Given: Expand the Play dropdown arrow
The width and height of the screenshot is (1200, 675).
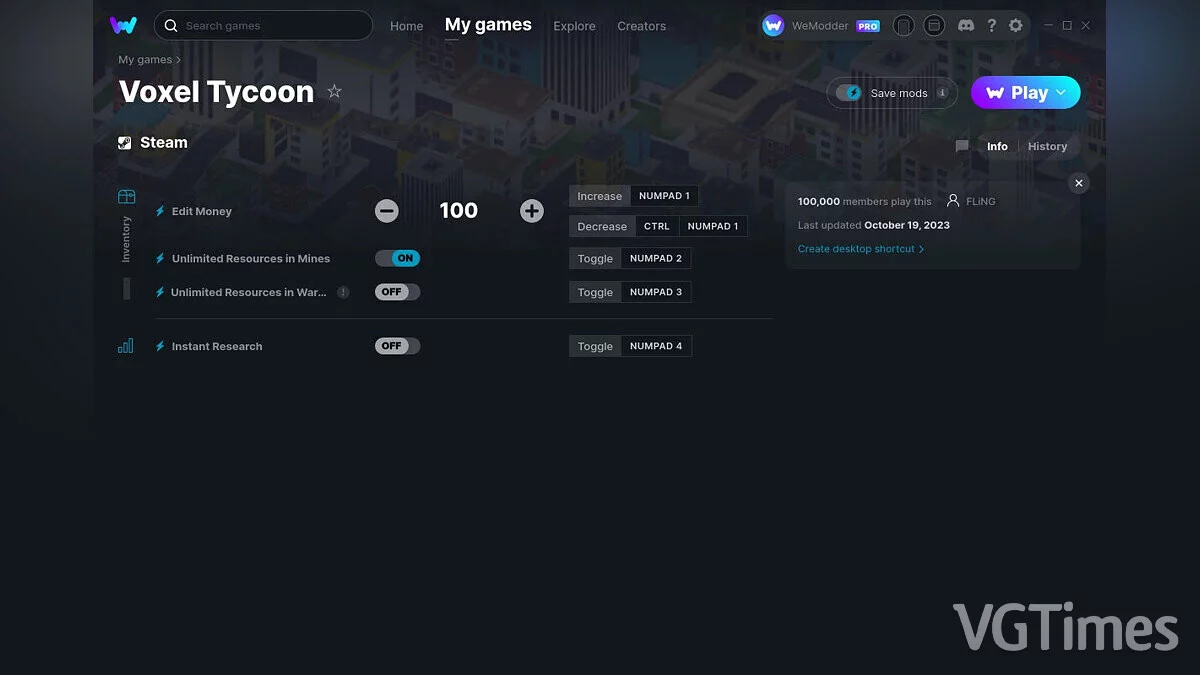Looking at the screenshot, I should coord(1061,93).
